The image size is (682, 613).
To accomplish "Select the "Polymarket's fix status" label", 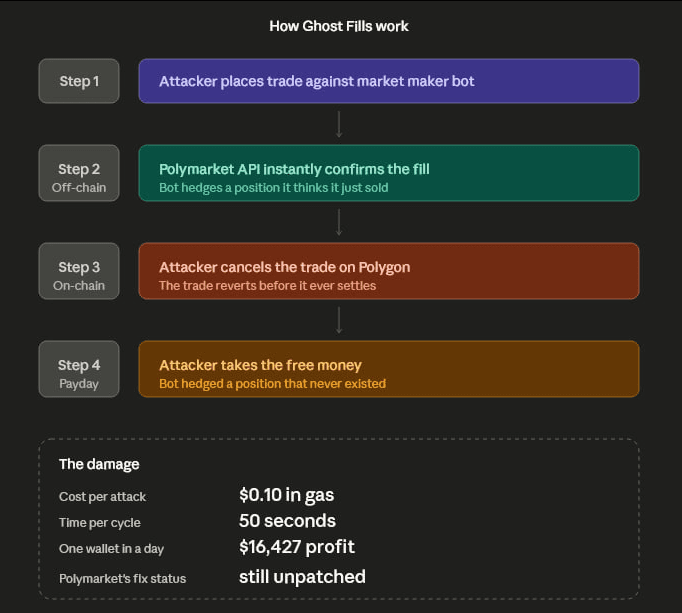I will [x=122, y=578].
